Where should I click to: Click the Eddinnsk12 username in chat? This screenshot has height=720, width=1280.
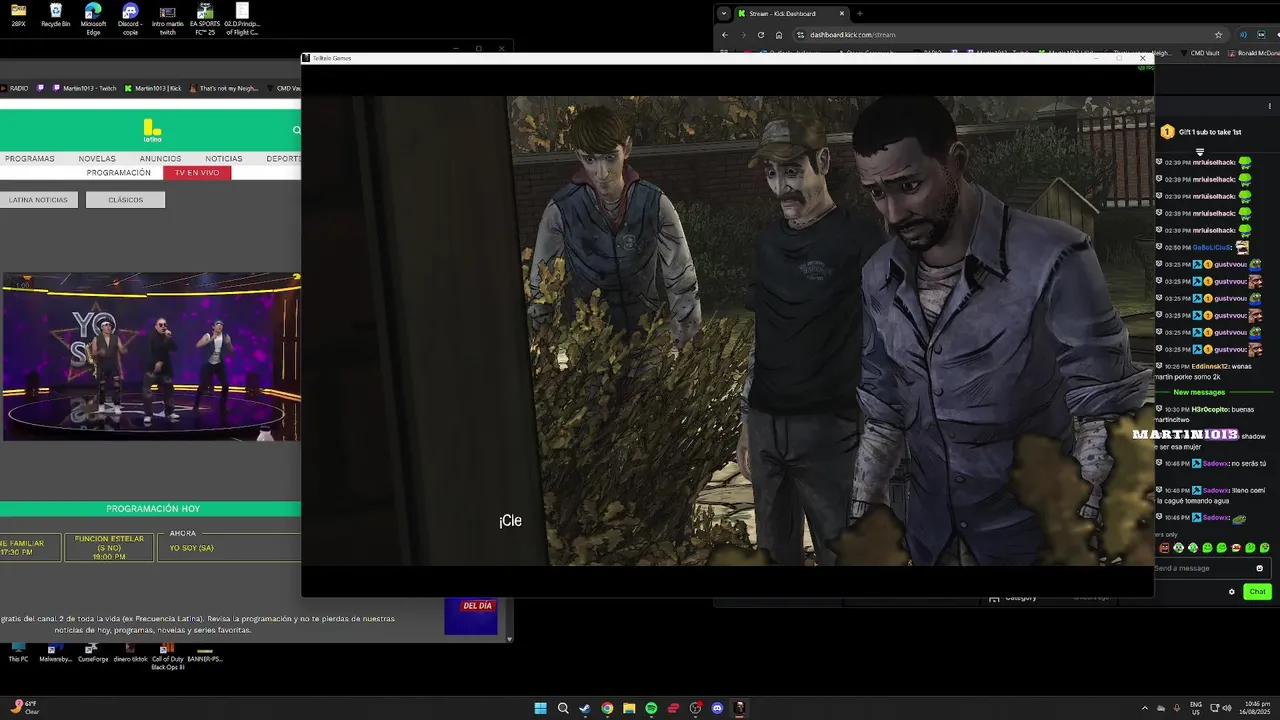coord(1209,366)
